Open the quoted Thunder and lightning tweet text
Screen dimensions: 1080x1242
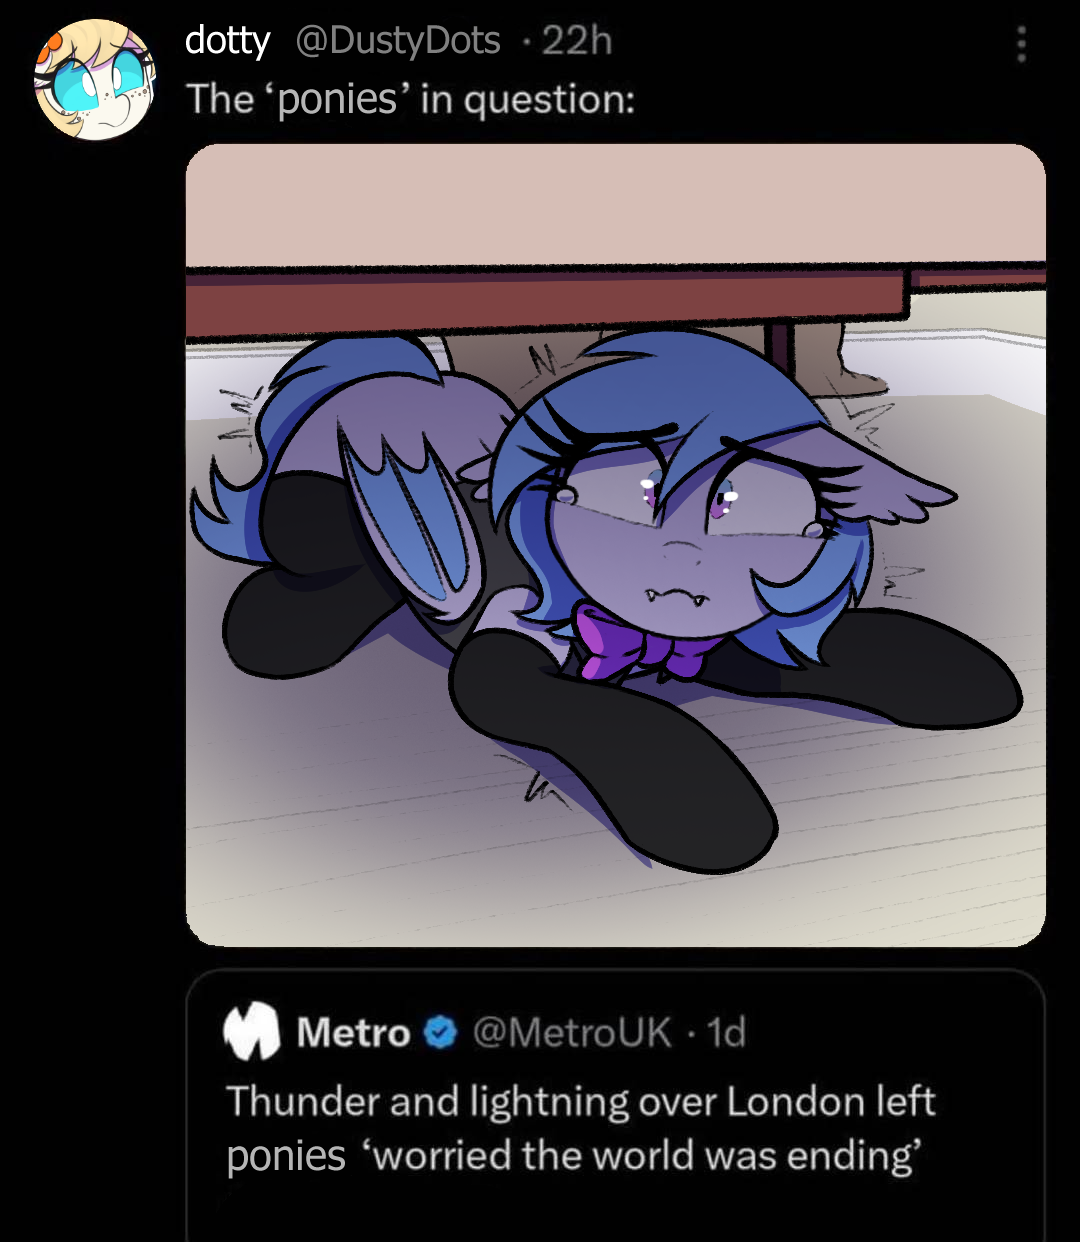tap(580, 1128)
